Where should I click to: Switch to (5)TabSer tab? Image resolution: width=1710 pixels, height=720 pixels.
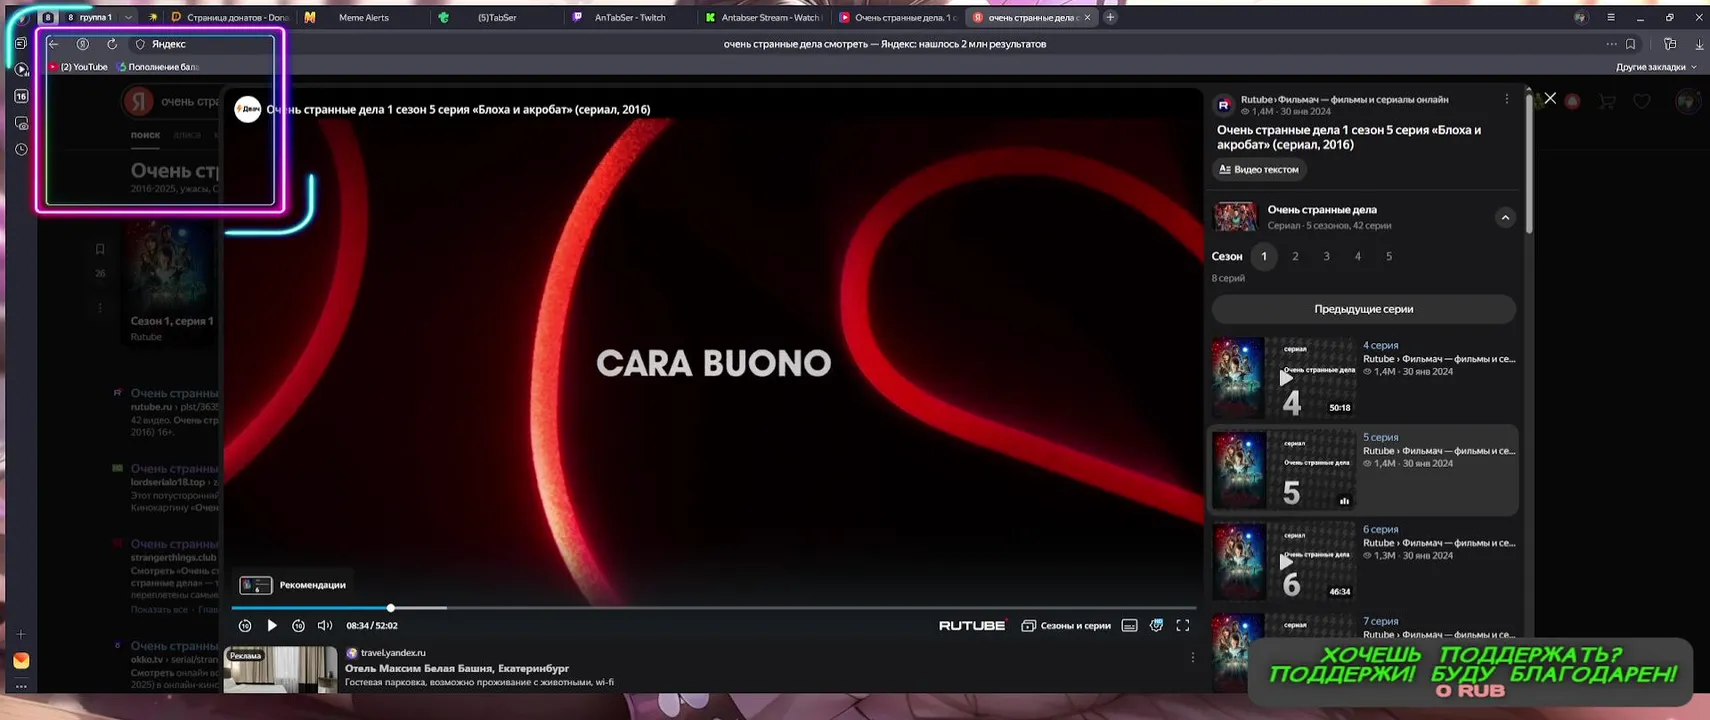496,17
